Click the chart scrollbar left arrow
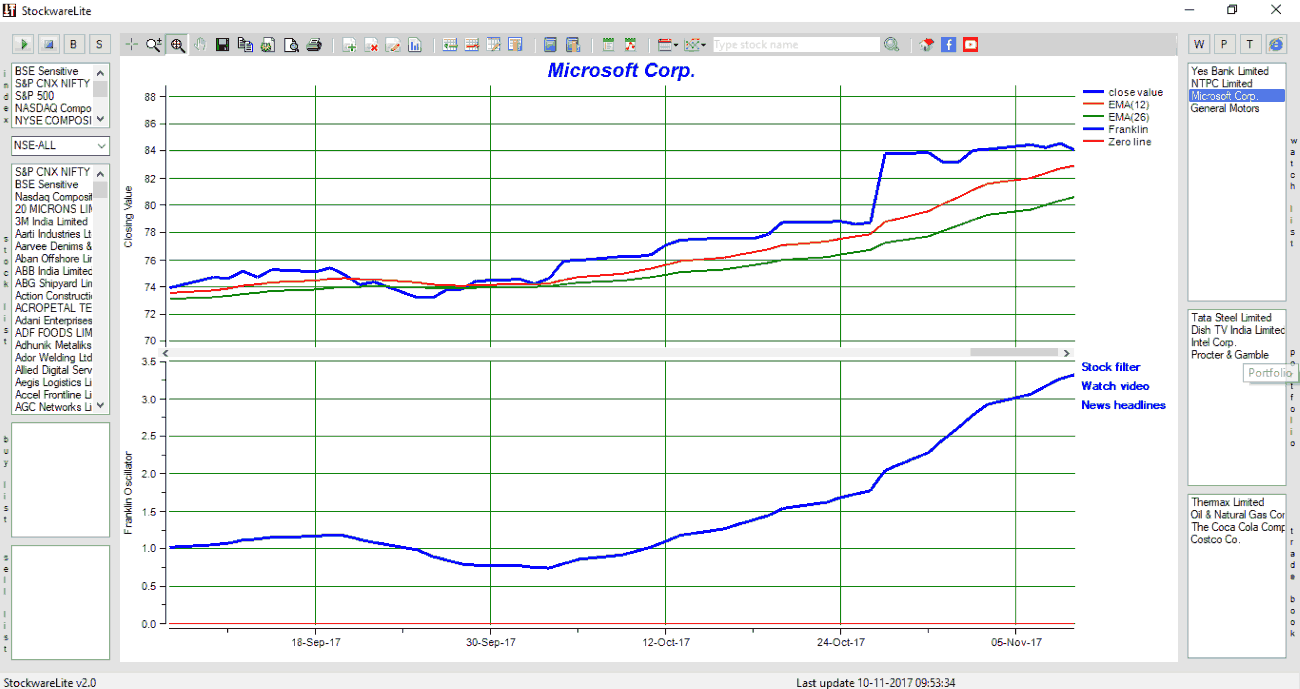The image size is (1300, 689). click(167, 353)
